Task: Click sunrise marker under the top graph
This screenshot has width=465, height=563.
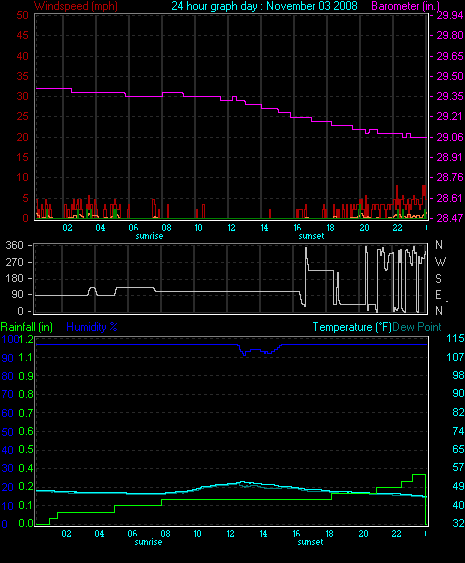Action: point(149,236)
